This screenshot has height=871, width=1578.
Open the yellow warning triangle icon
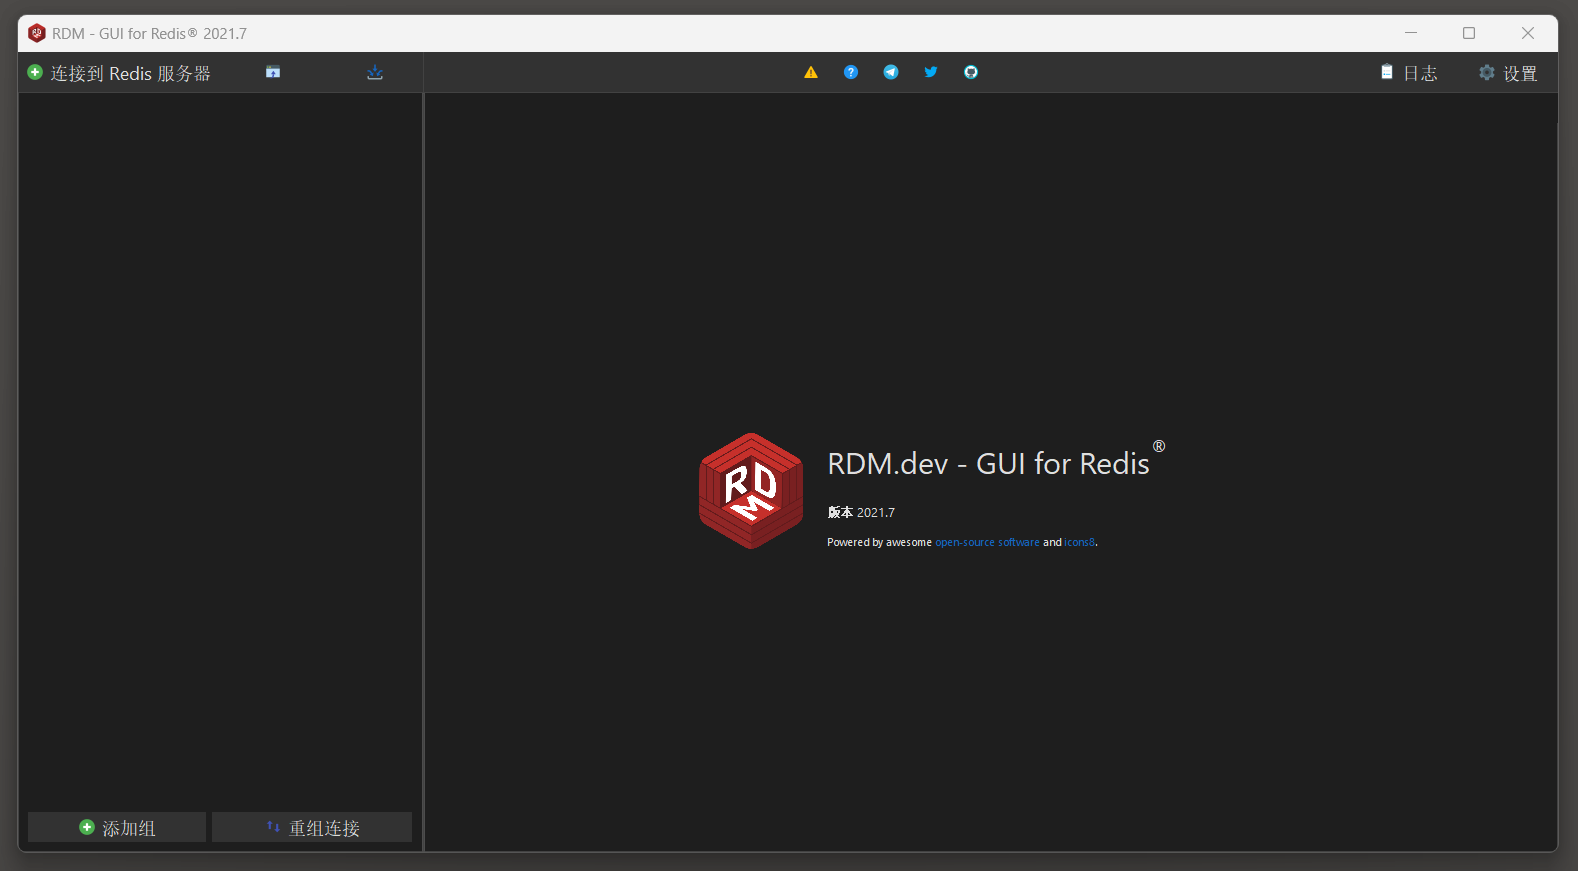pos(811,72)
